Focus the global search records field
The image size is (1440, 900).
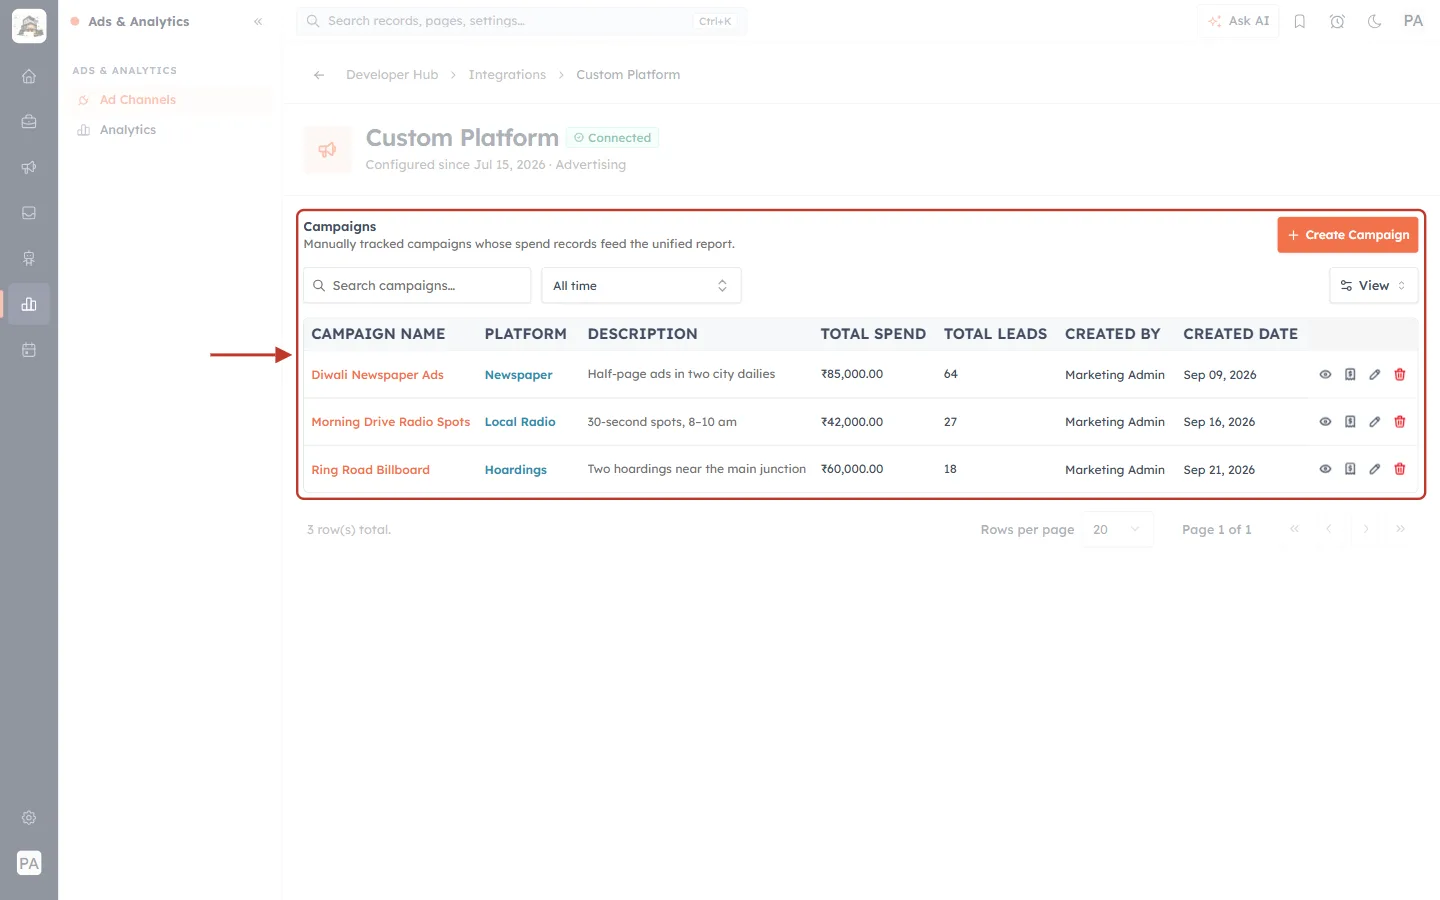click(x=521, y=21)
